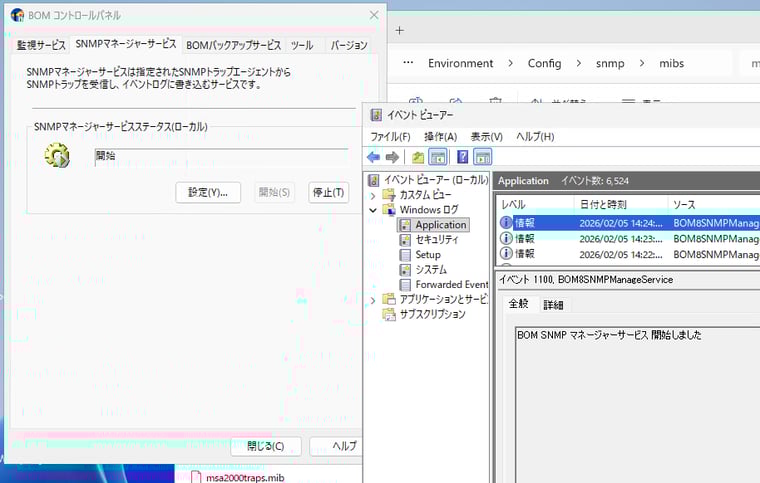This screenshot has height=483, width=760.
Task: Click the disabled 開始(S) button
Action: click(x=274, y=192)
